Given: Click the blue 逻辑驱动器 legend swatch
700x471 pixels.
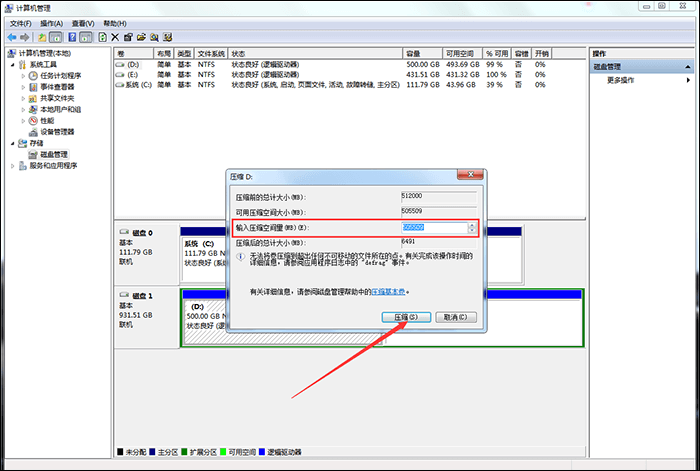Looking at the screenshot, I should coord(262,452).
